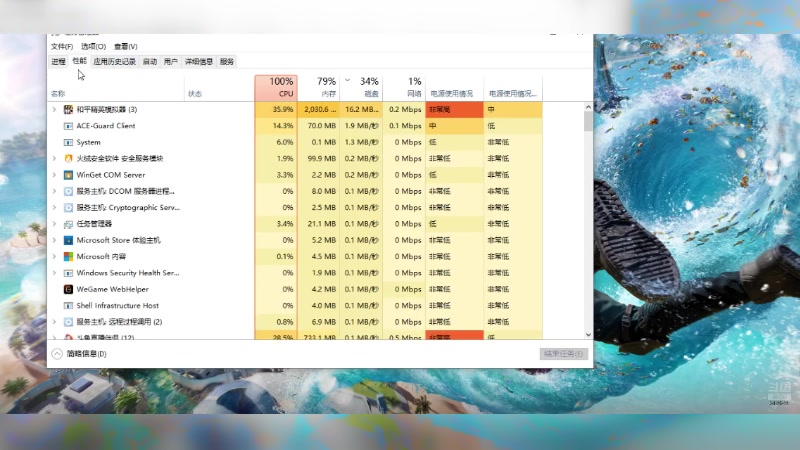Click the 16.2 MB disk cell
Image resolution: width=800 pixels, height=450 pixels.
361,110
